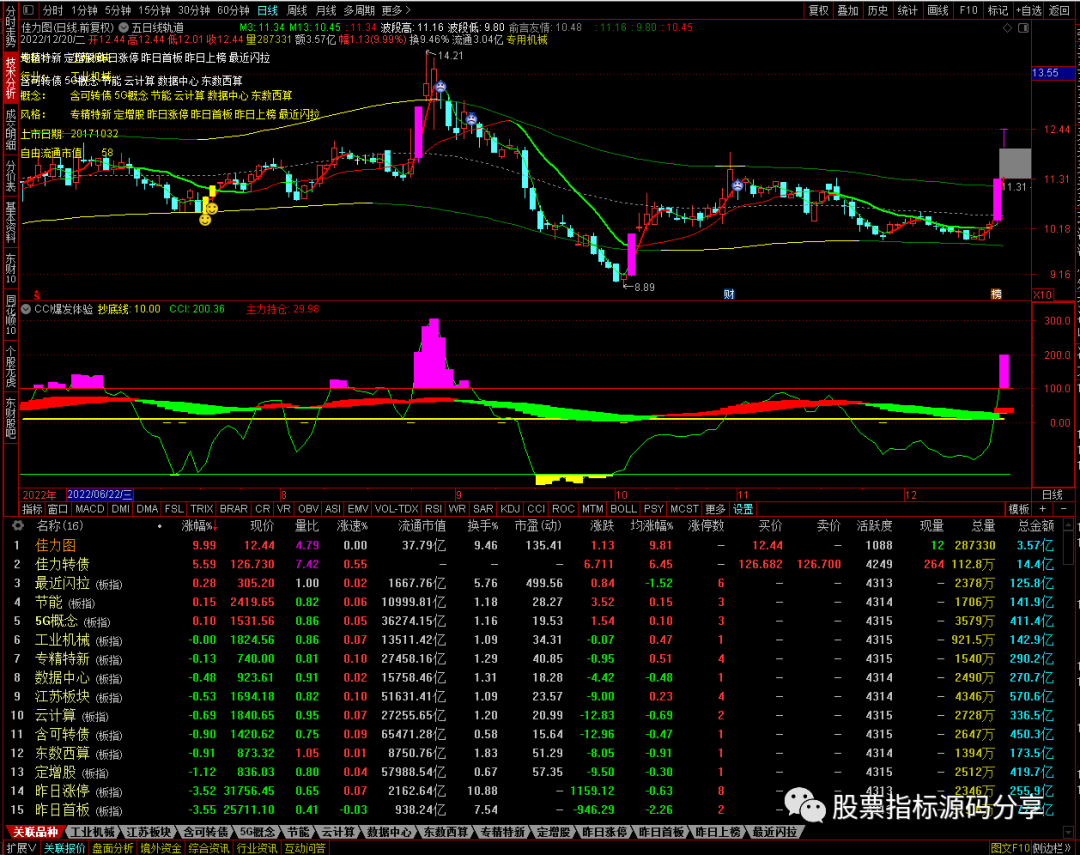Open the 日线 period selector beside the timeline
The height and width of the screenshot is (855, 1080).
coord(1052,495)
